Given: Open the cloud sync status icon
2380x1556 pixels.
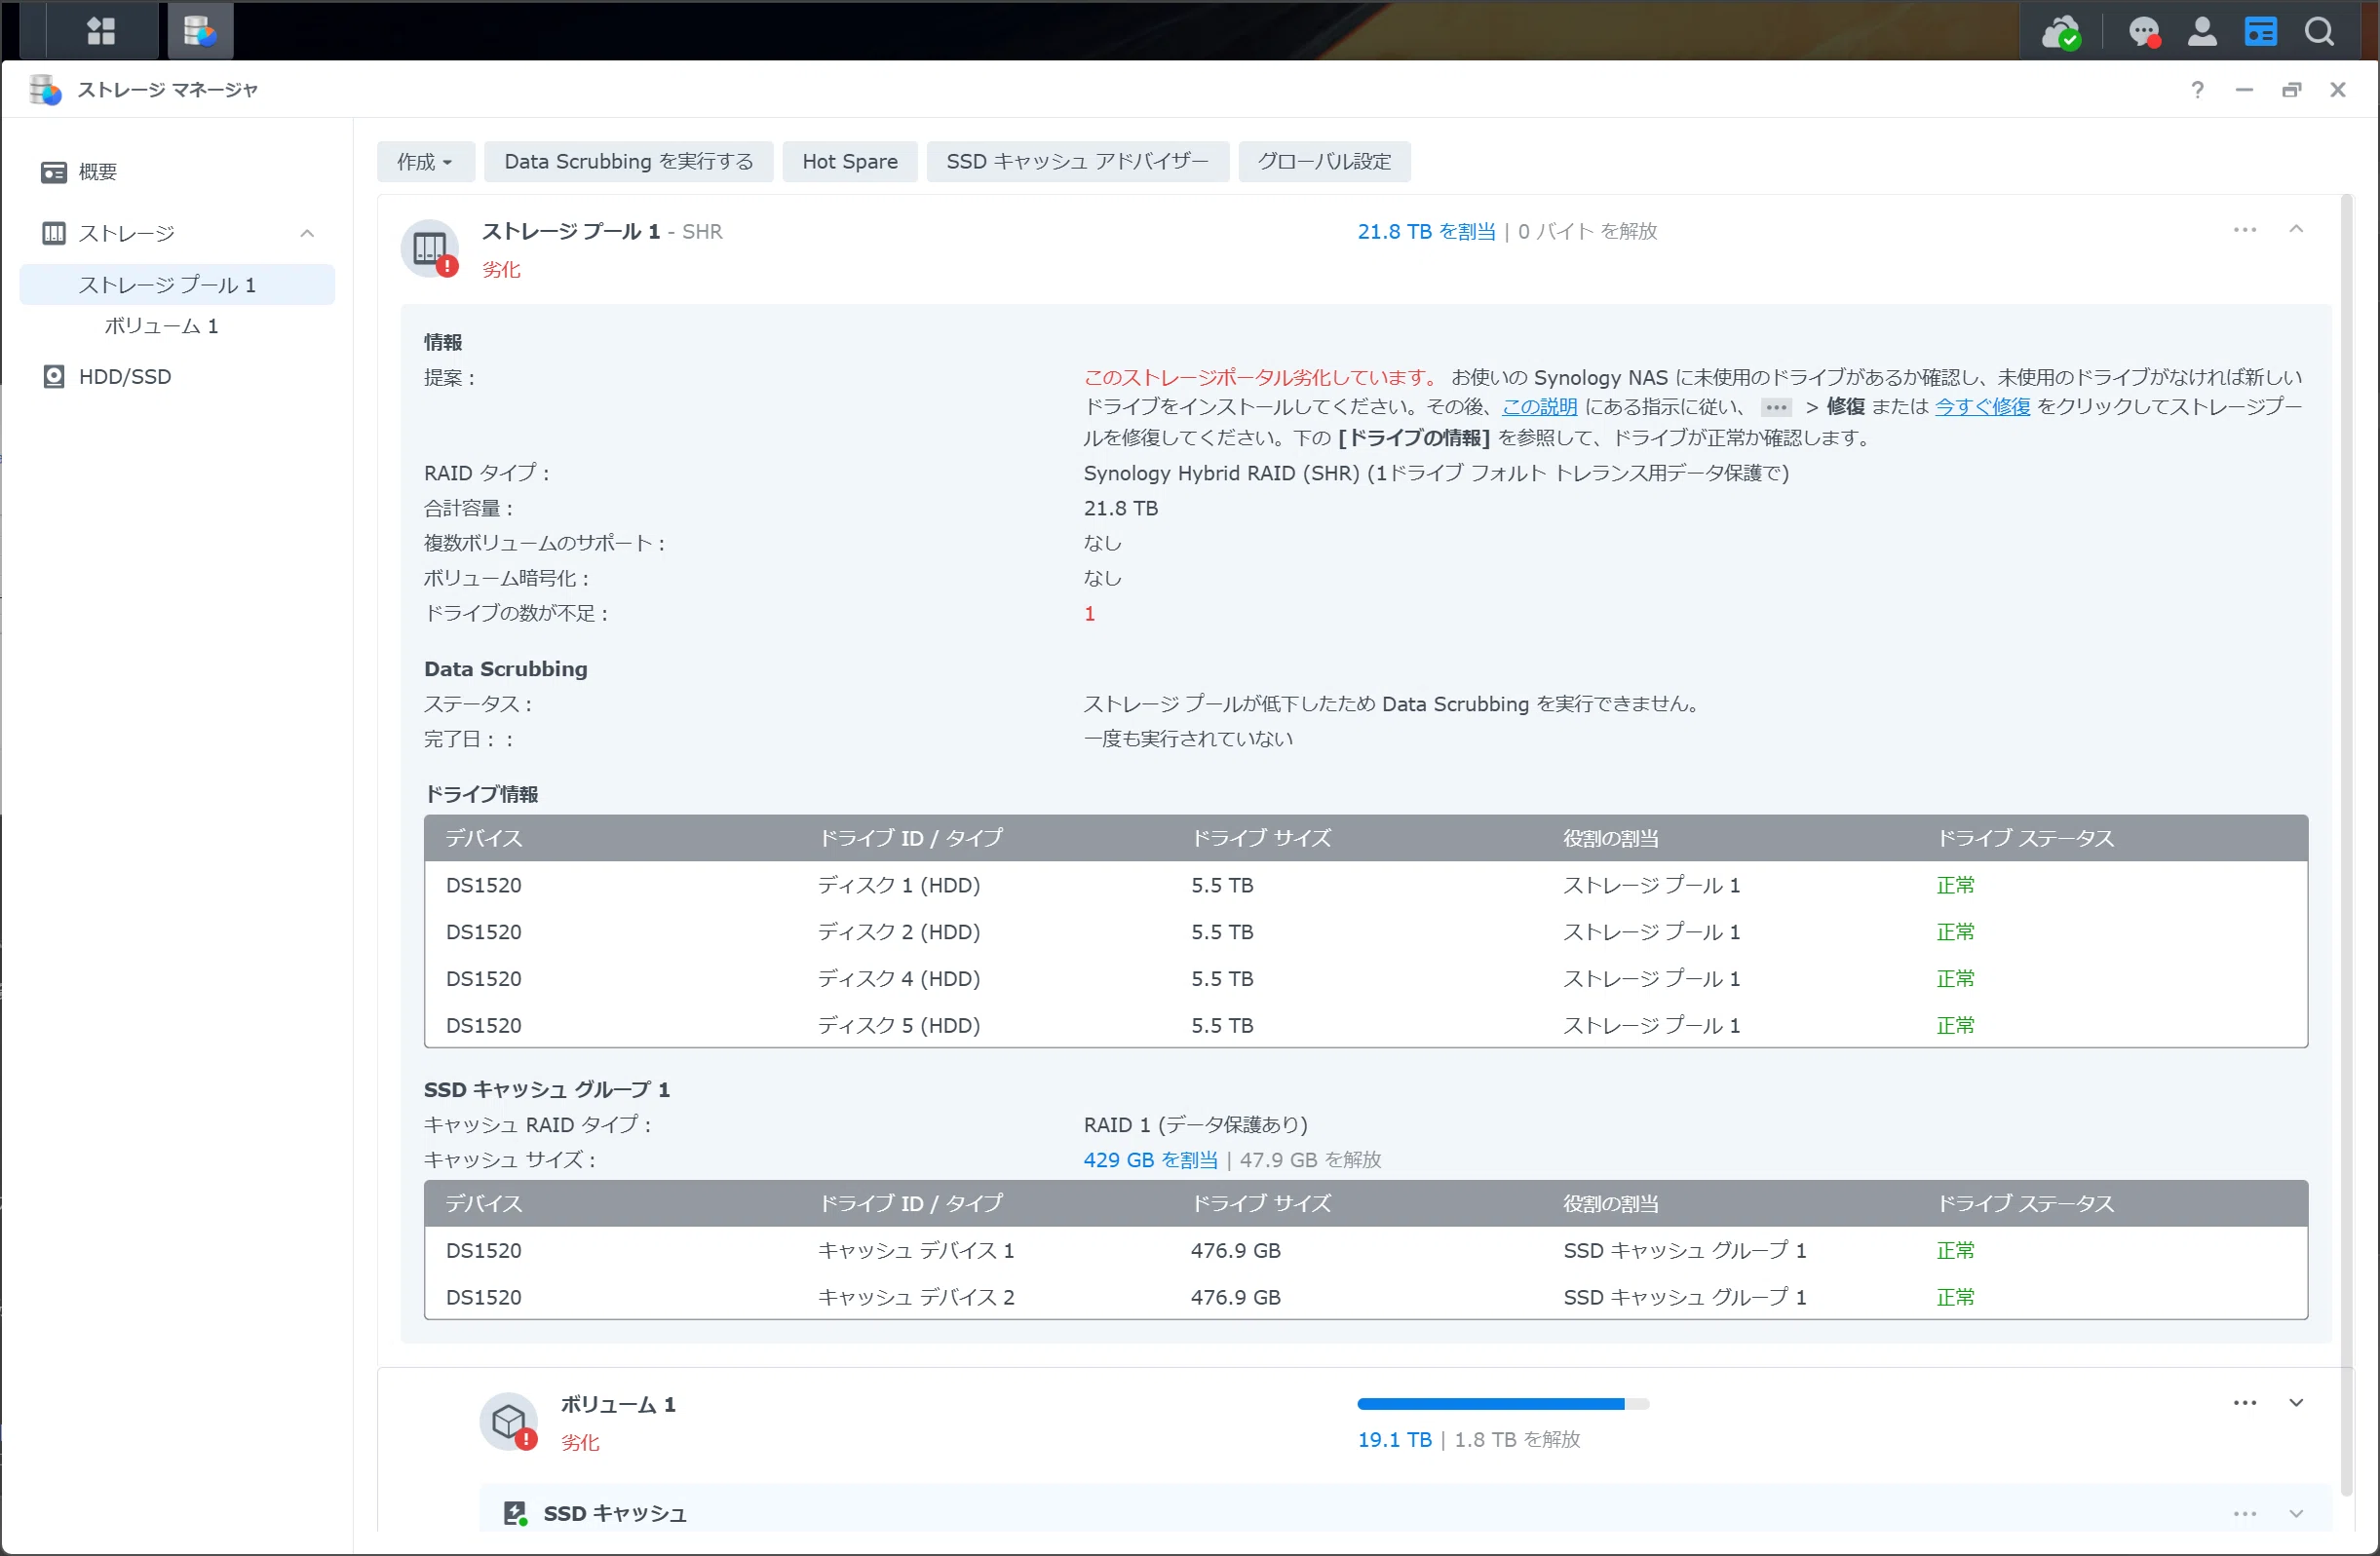Looking at the screenshot, I should 2060,32.
